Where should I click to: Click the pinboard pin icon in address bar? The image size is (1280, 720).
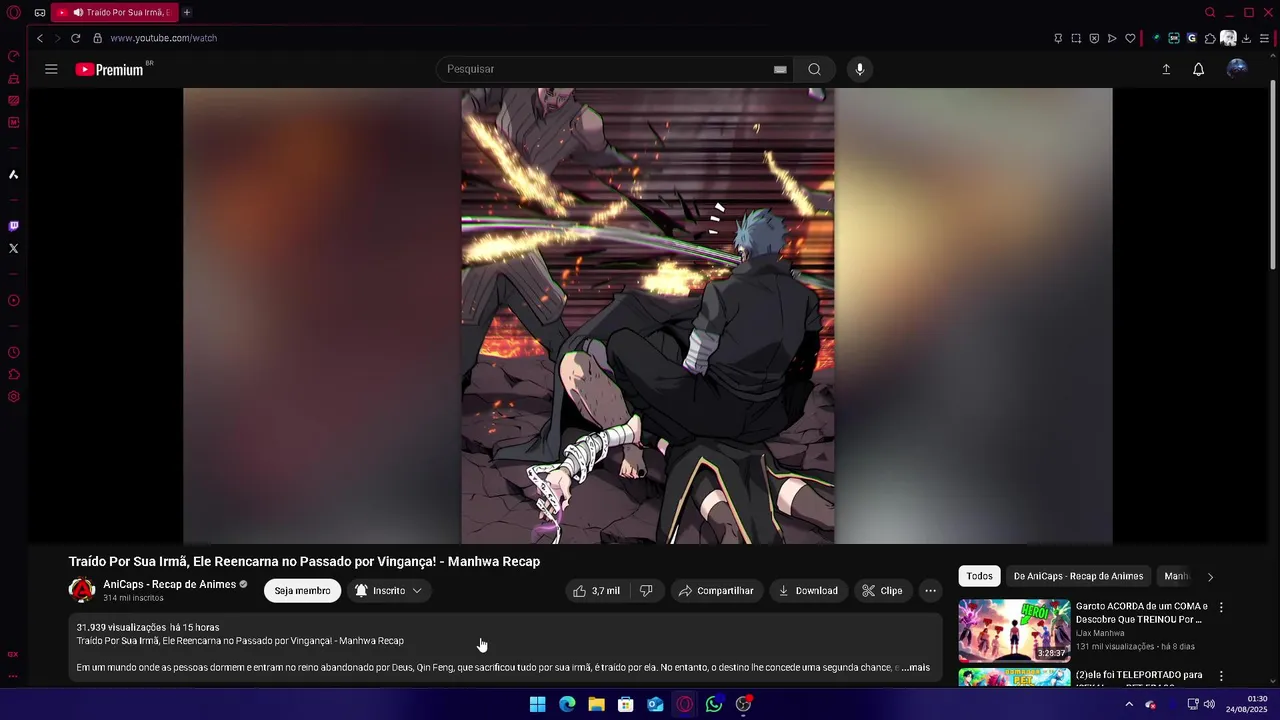(x=1058, y=38)
